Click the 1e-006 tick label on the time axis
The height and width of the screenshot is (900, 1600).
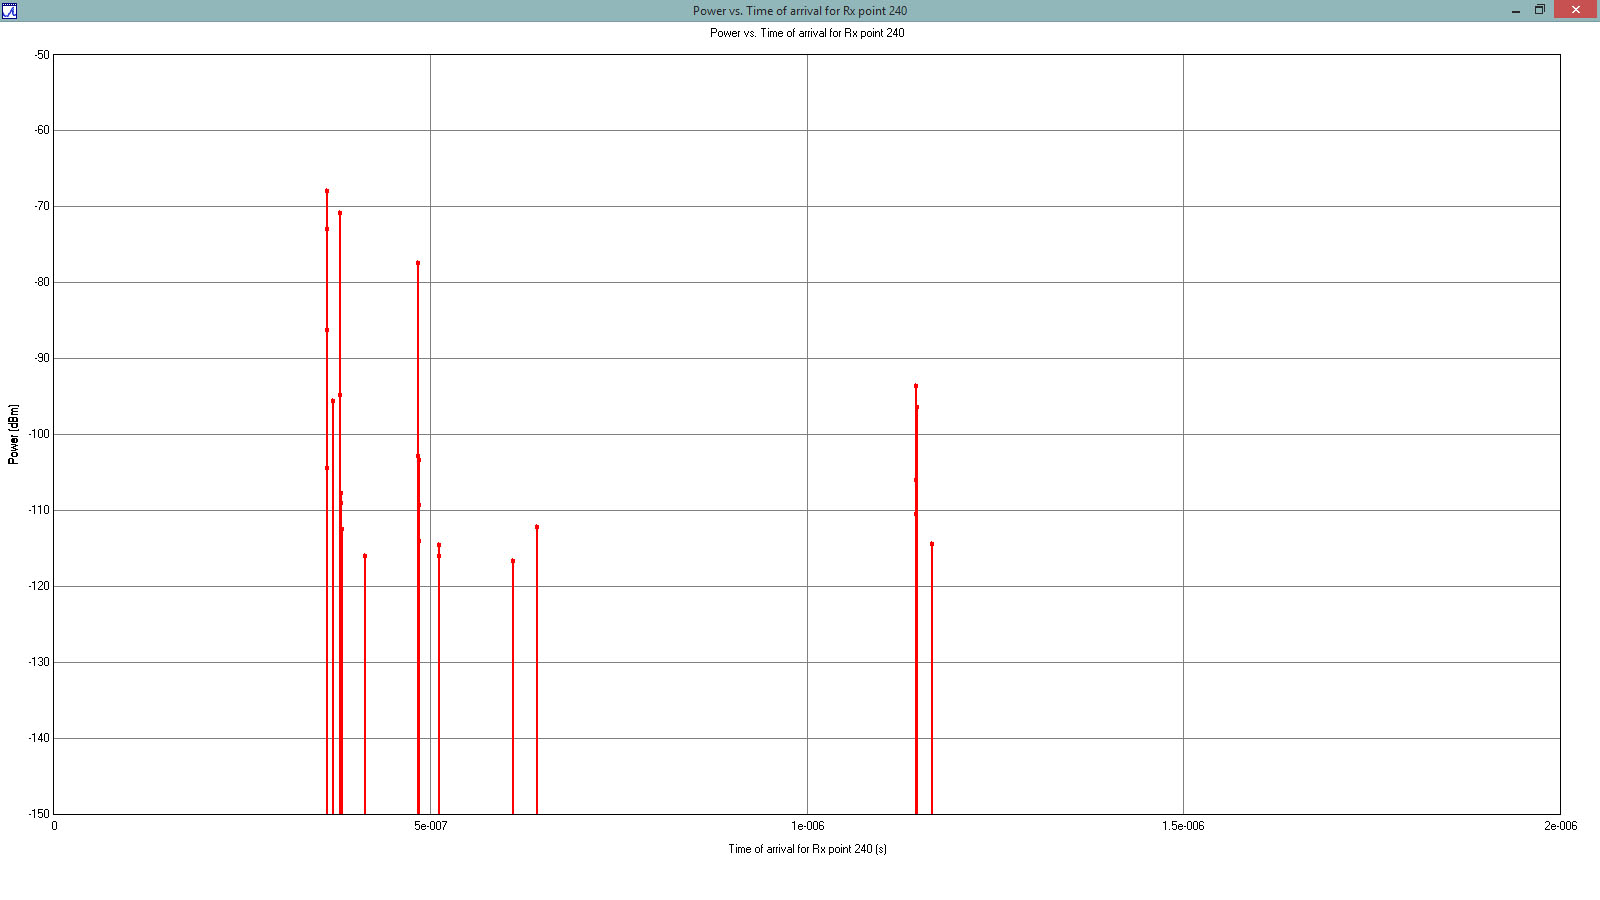tap(807, 826)
